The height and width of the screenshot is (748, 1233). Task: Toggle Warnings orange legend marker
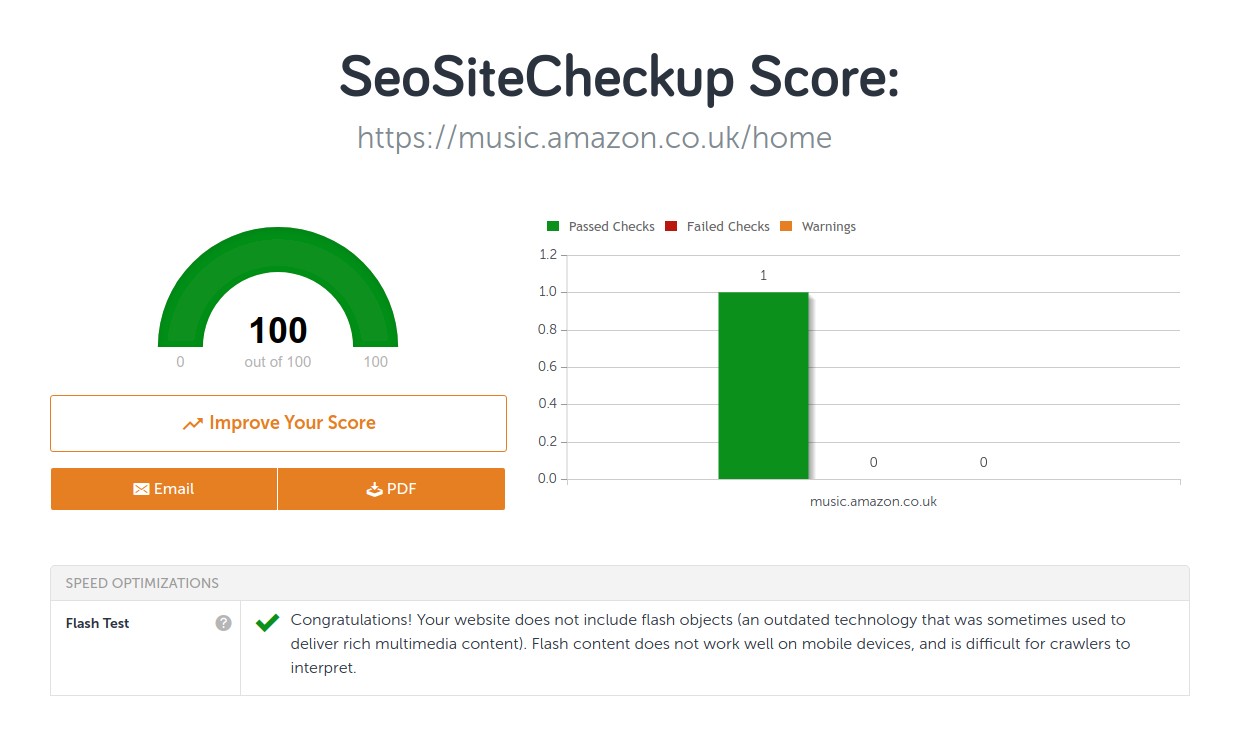coord(786,227)
